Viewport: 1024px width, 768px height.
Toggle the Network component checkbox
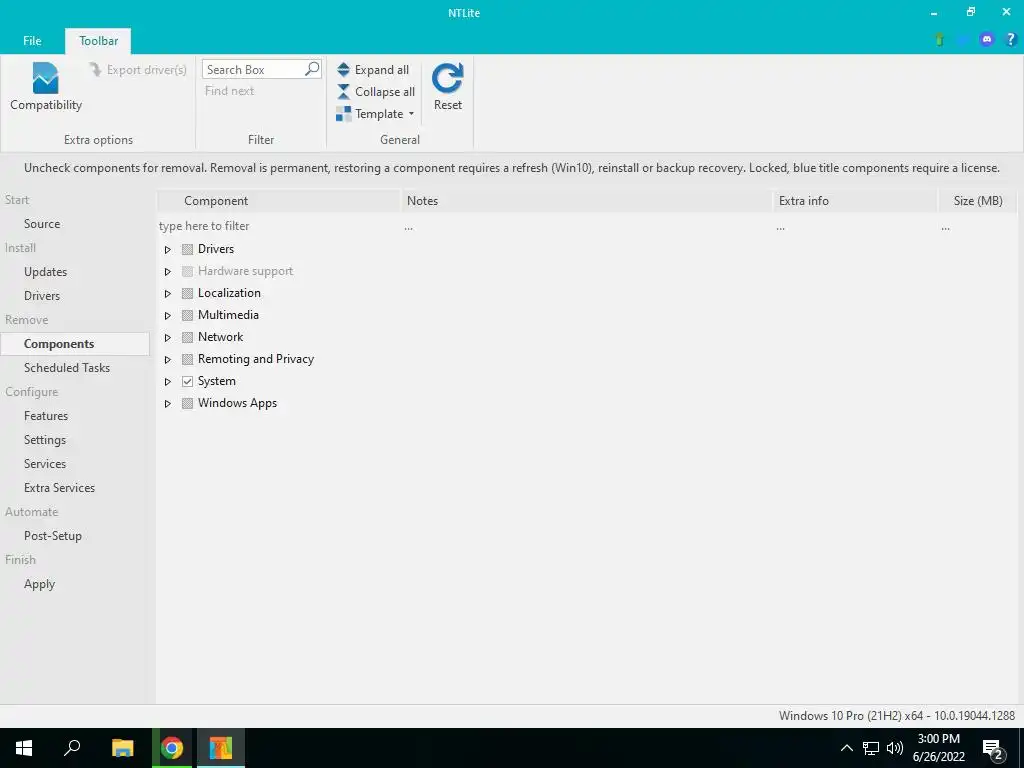[x=187, y=338]
